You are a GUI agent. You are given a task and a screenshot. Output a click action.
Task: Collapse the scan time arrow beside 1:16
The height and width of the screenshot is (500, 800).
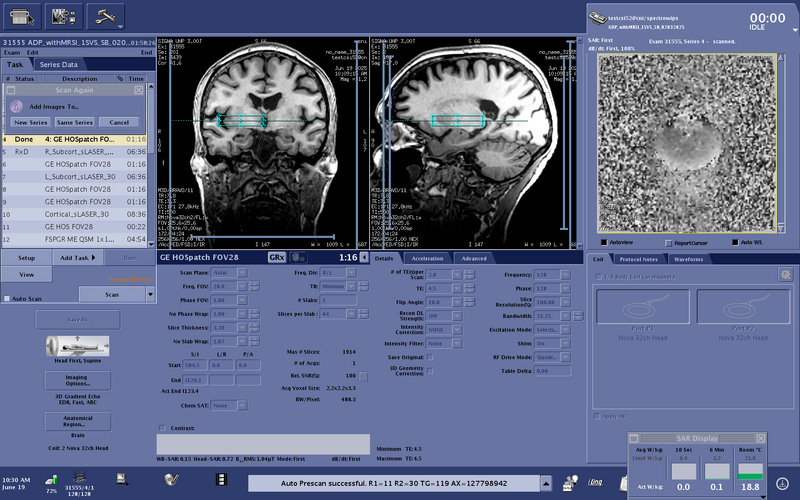[x=364, y=258]
